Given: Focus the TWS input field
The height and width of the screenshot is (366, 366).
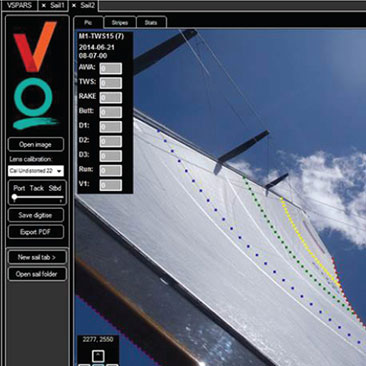Looking at the screenshot, I should (111, 83).
